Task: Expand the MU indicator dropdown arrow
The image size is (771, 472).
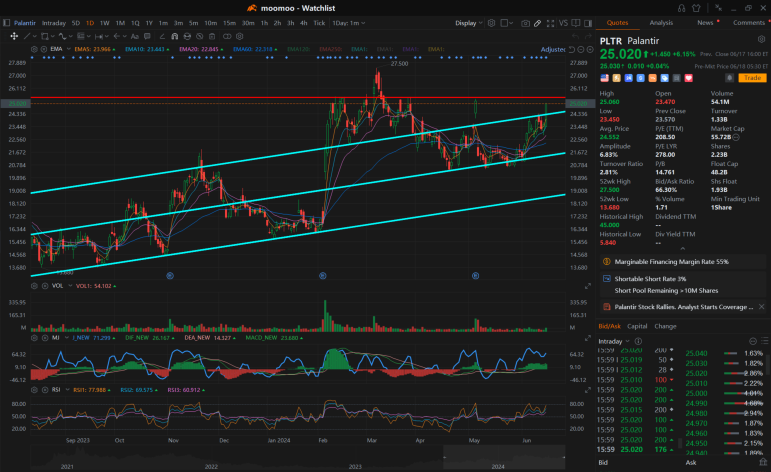Action: tap(66, 338)
